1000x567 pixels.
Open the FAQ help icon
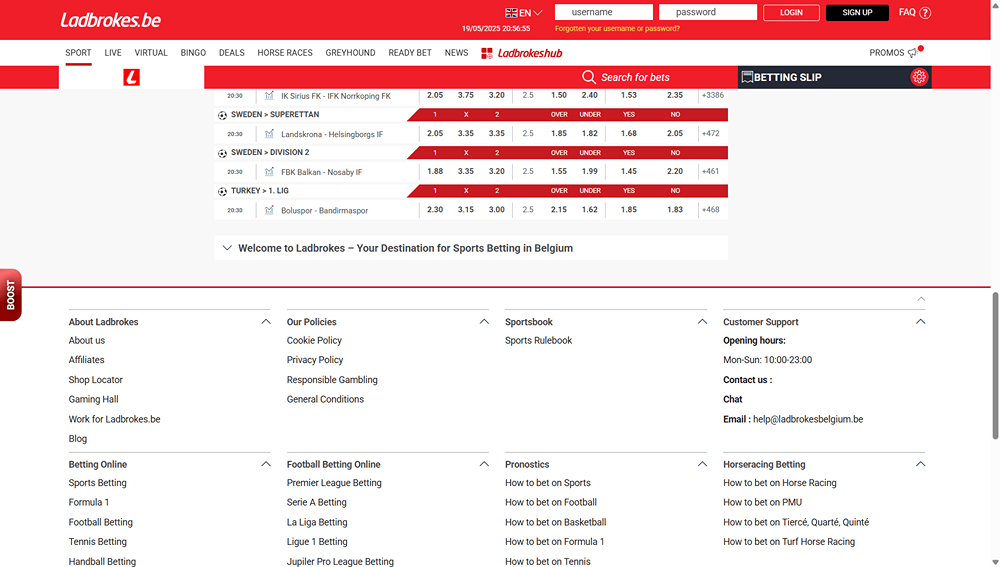(x=925, y=12)
